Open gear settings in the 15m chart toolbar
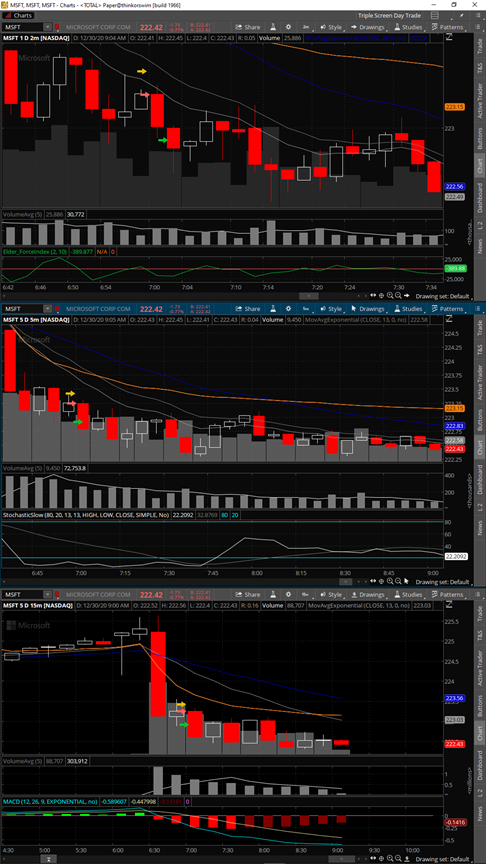 point(288,595)
